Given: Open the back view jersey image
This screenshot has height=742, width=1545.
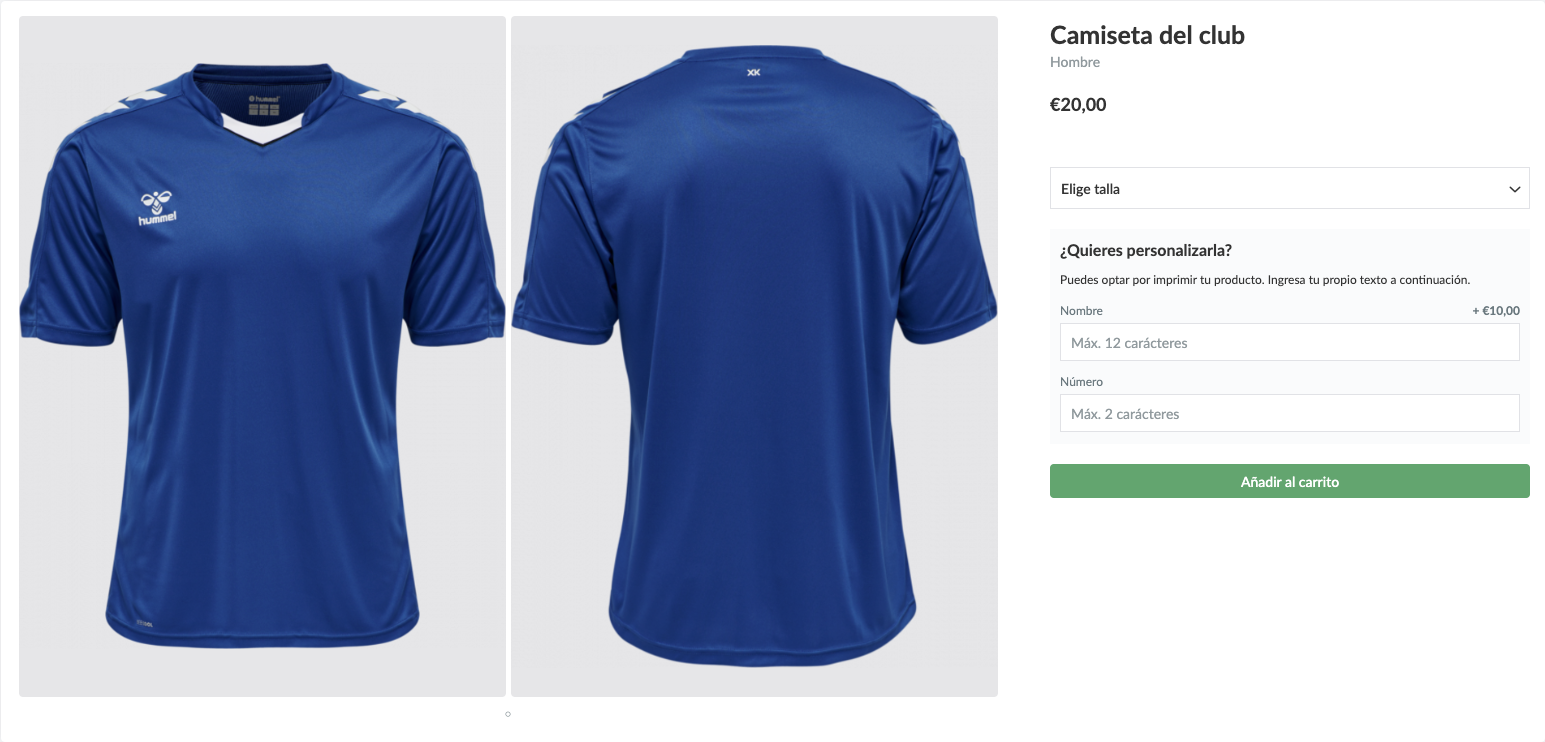Looking at the screenshot, I should [x=754, y=356].
